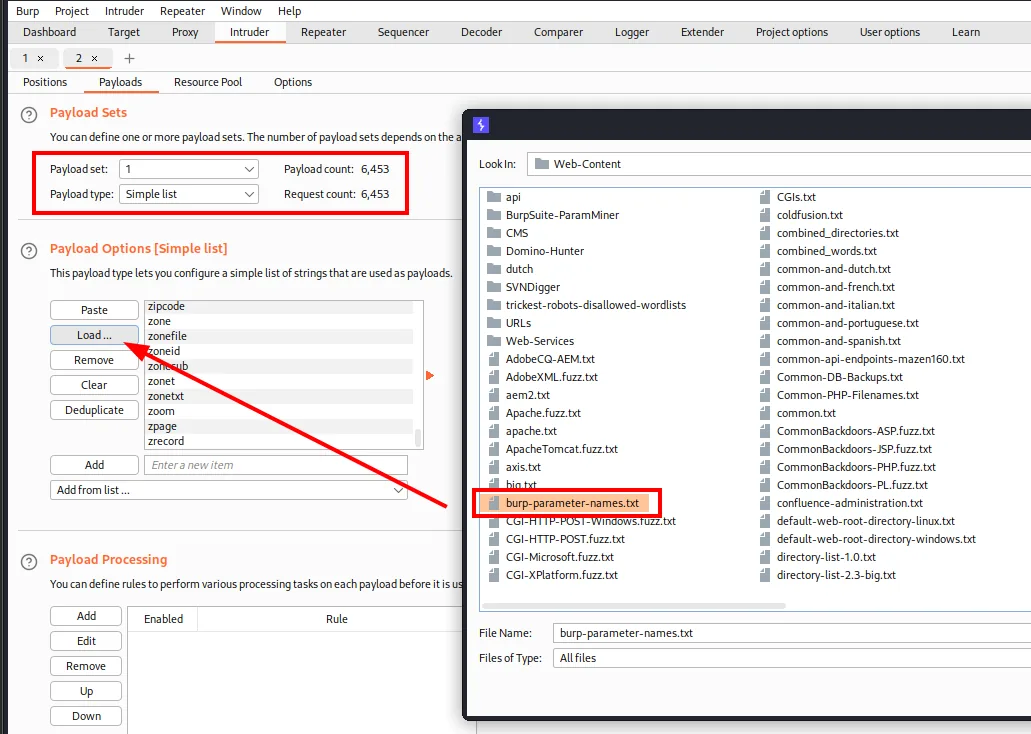This screenshot has width=1031, height=734.
Task: Click the trickest-robots-disallowed-wordlists folder icon
Action: click(x=494, y=305)
